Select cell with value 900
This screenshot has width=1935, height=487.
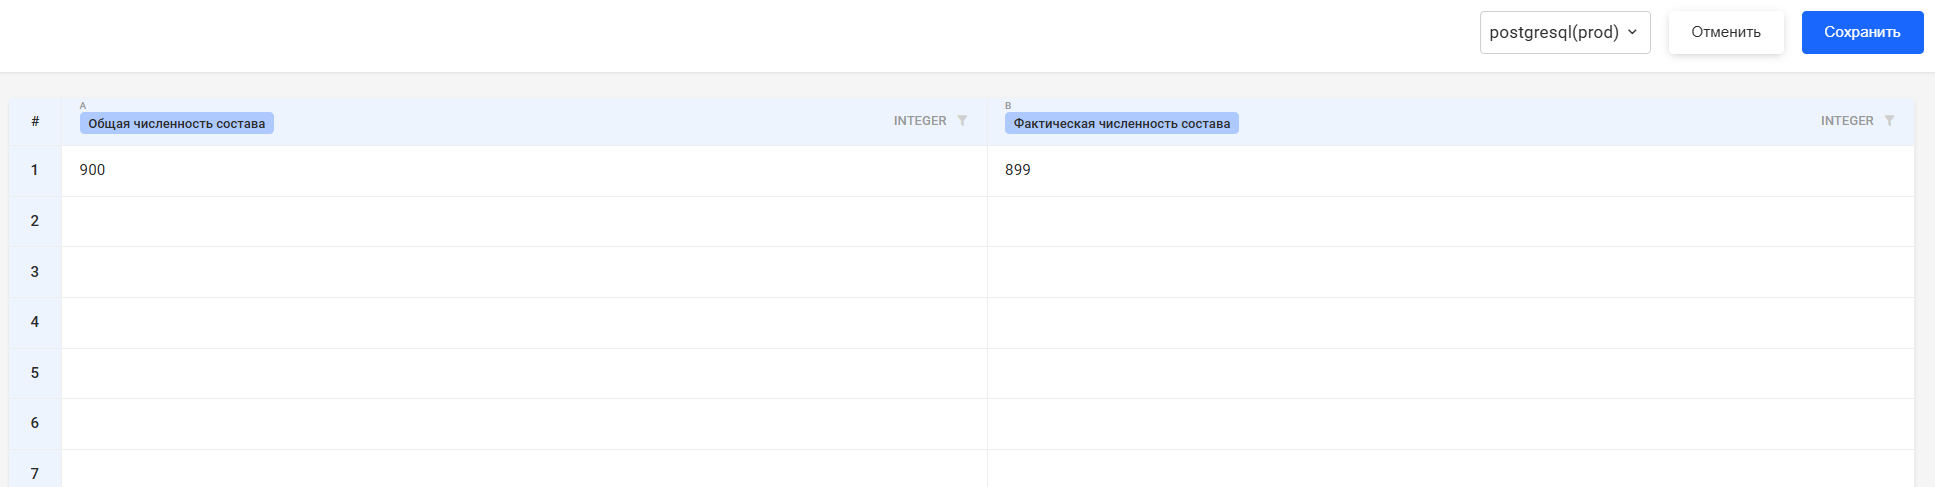click(x=524, y=171)
